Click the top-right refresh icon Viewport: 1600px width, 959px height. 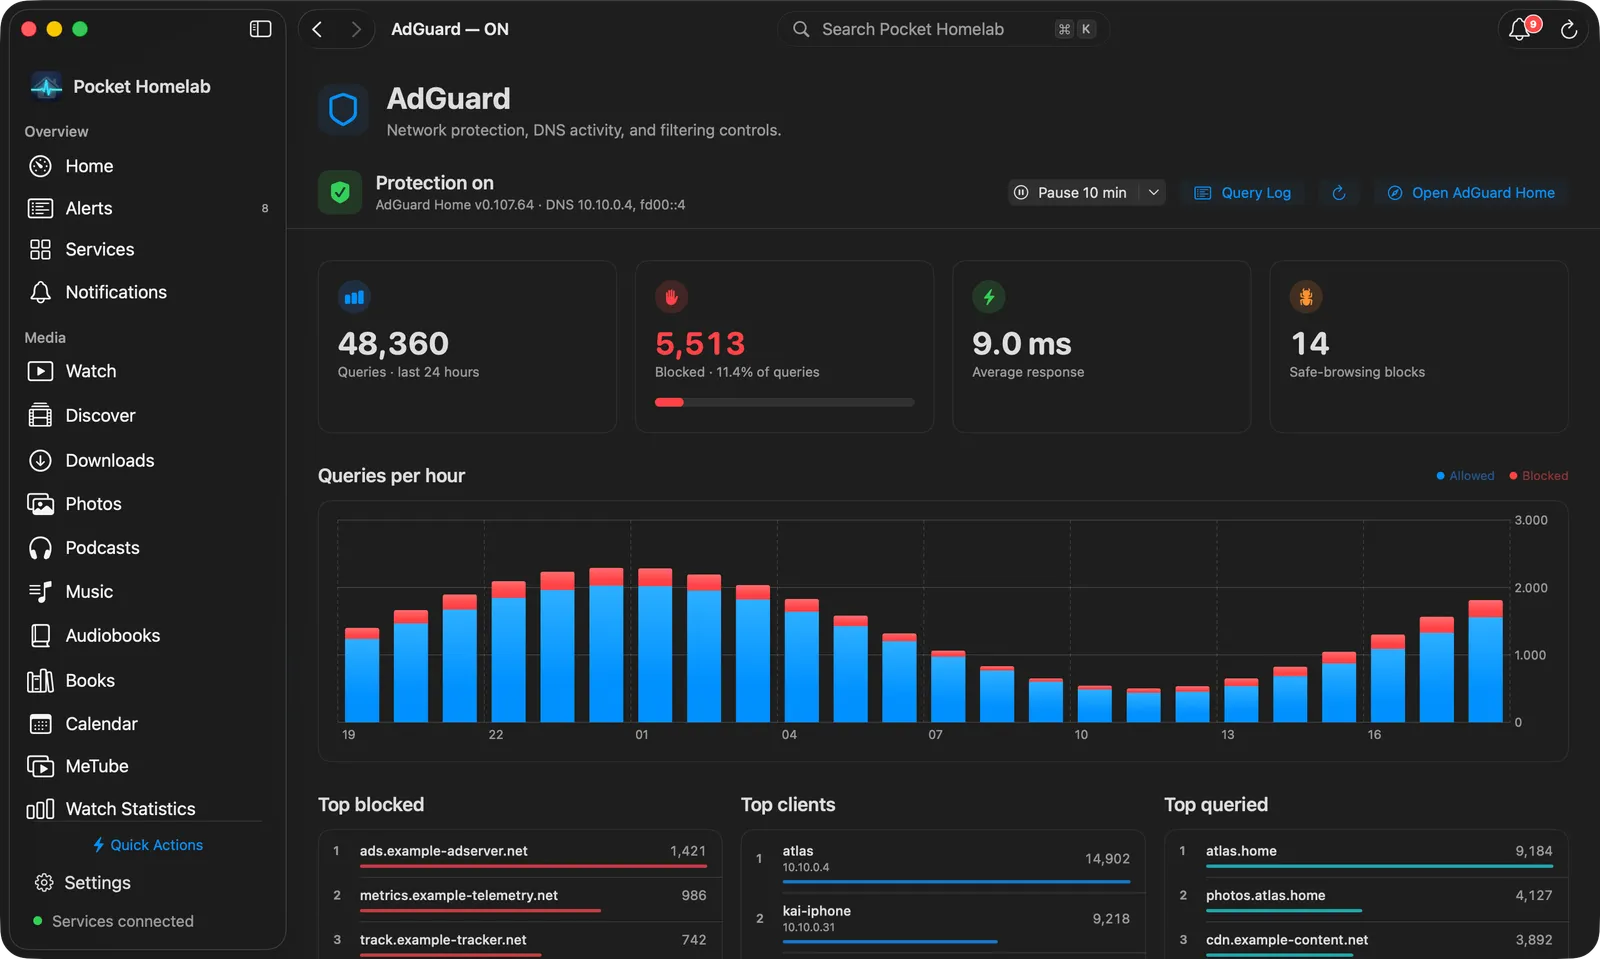pos(1569,30)
